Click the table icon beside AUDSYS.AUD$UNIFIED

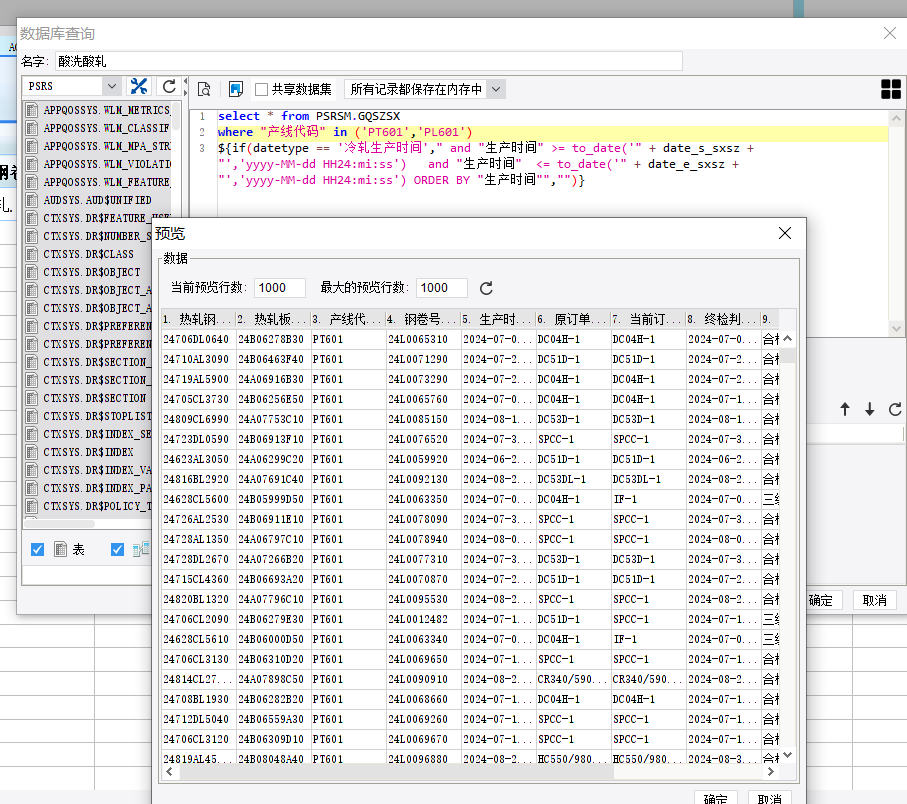tap(32, 200)
